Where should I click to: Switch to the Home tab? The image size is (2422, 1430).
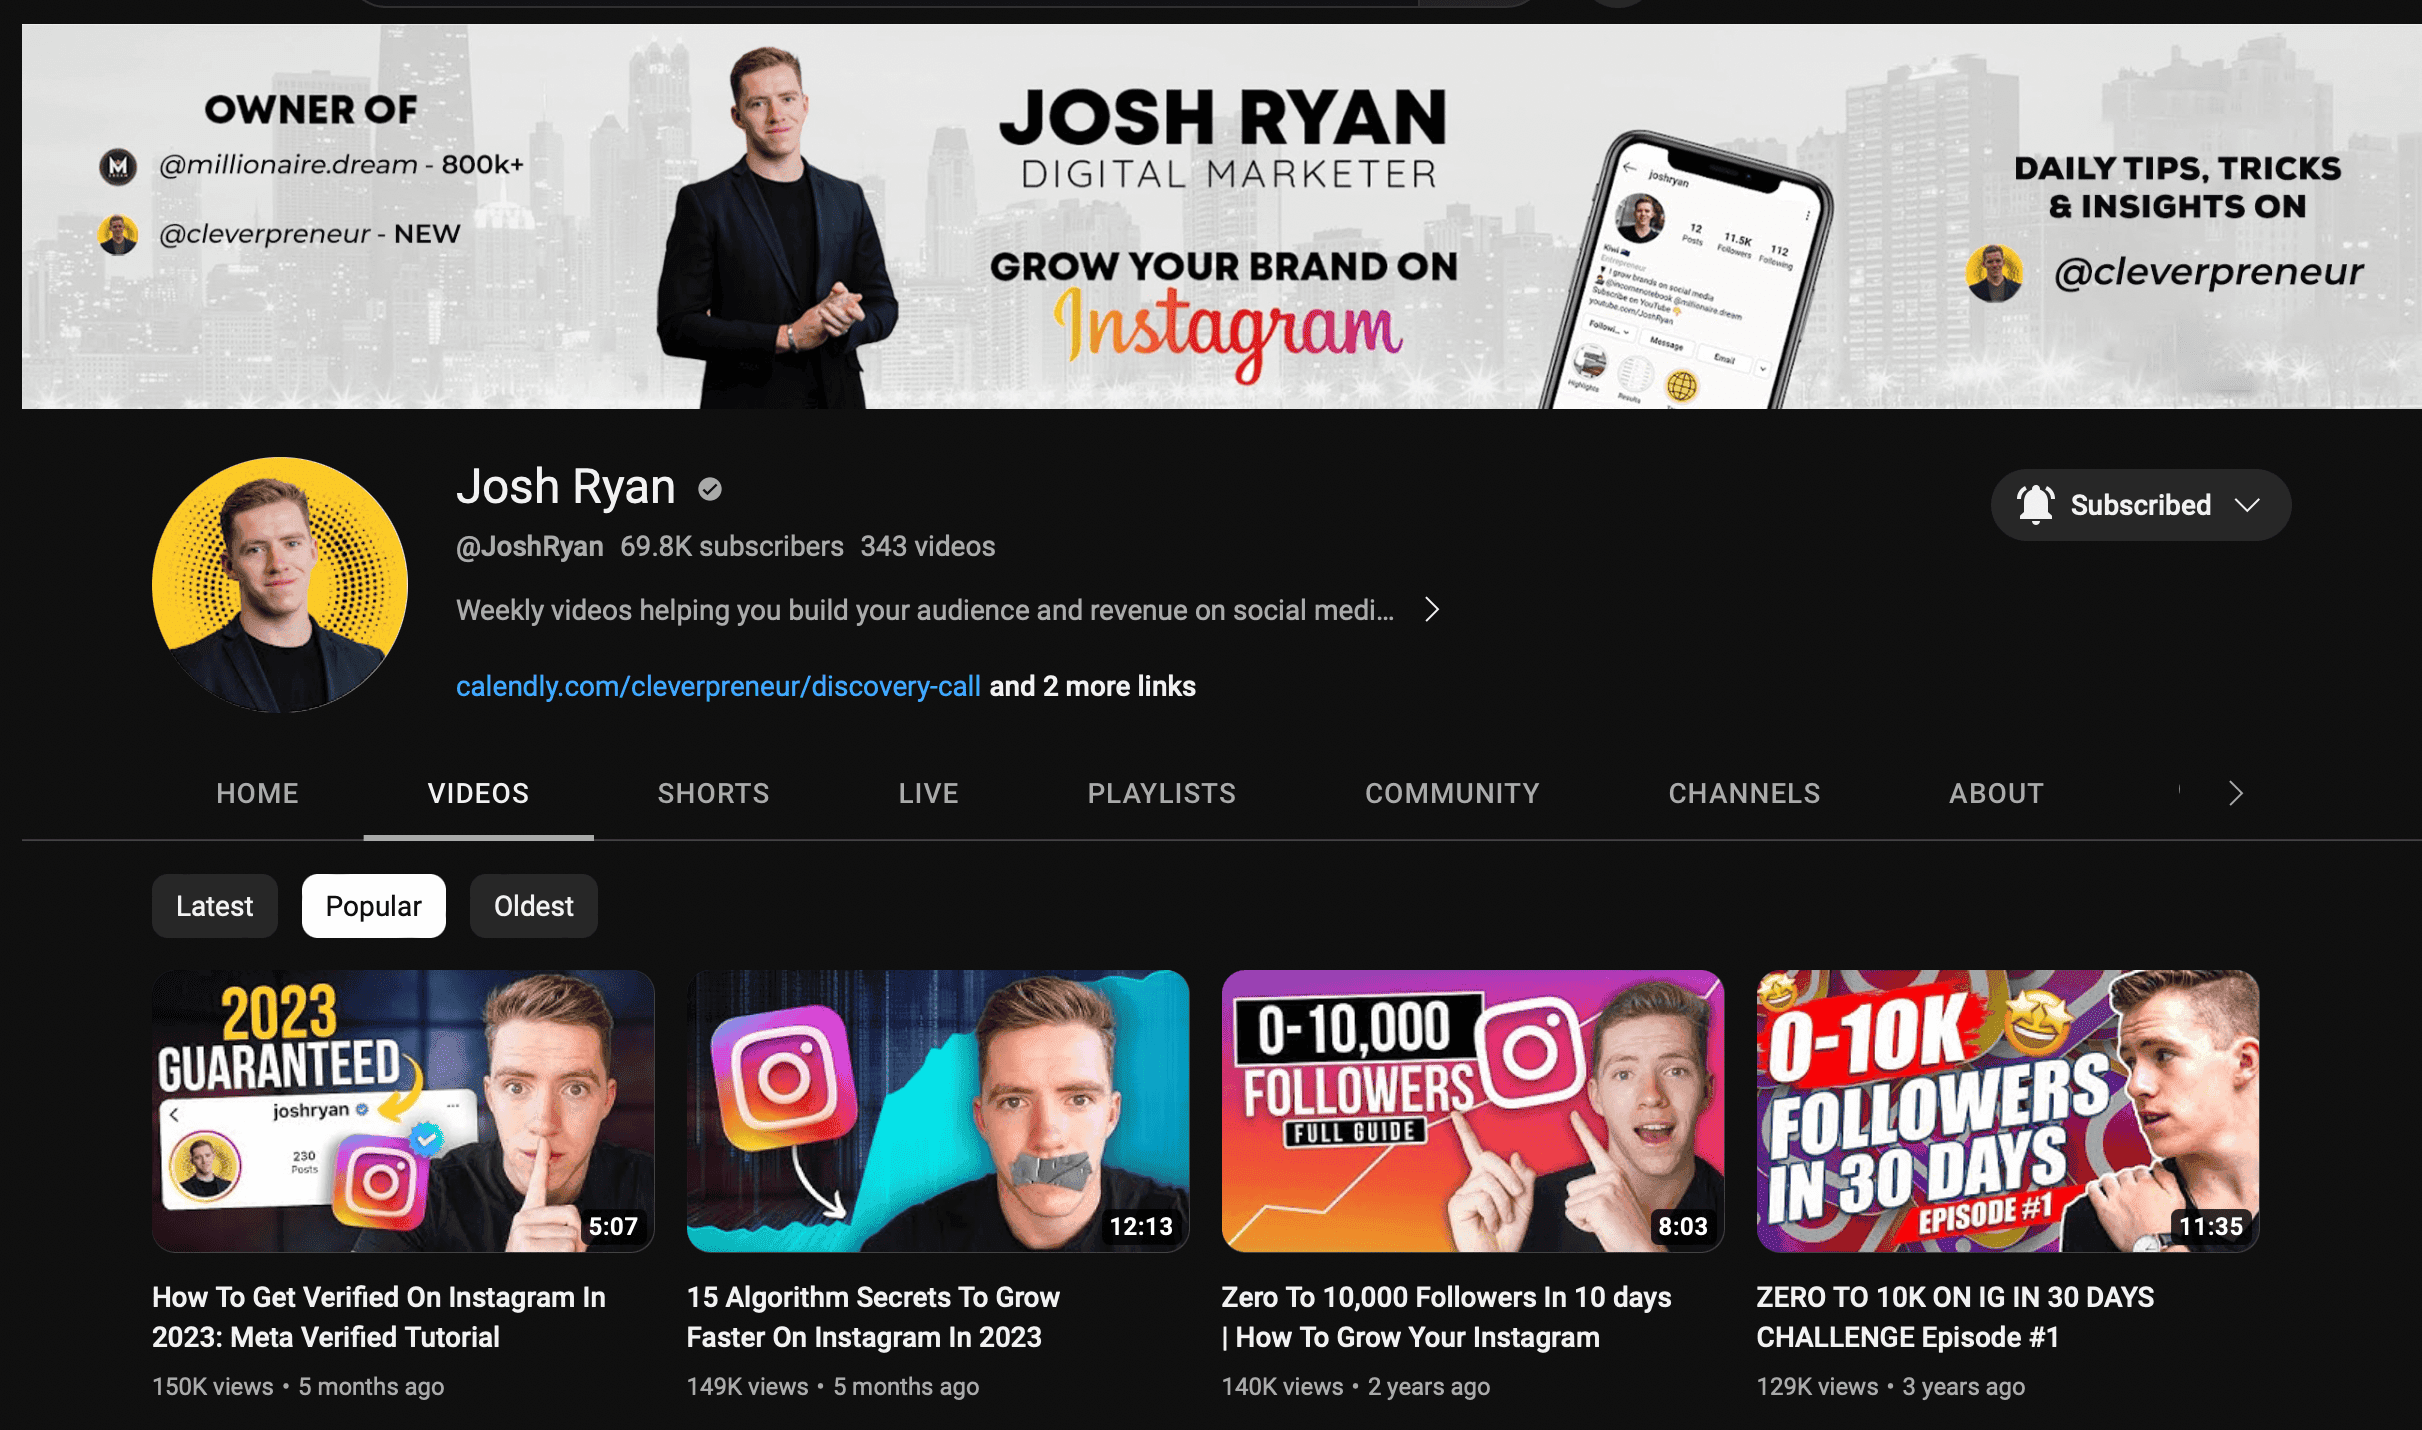258,793
